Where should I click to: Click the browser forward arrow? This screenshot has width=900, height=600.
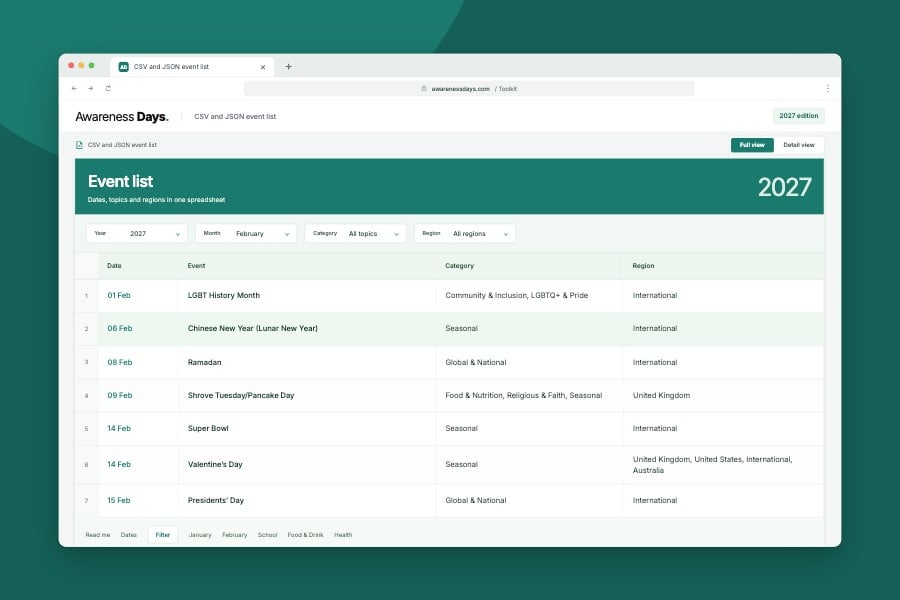91,88
